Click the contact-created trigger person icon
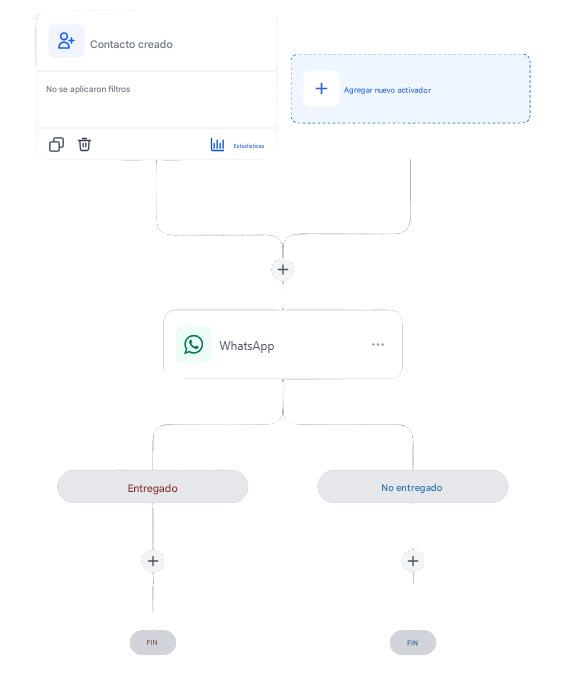This screenshot has height=679, width=563. 66,41
